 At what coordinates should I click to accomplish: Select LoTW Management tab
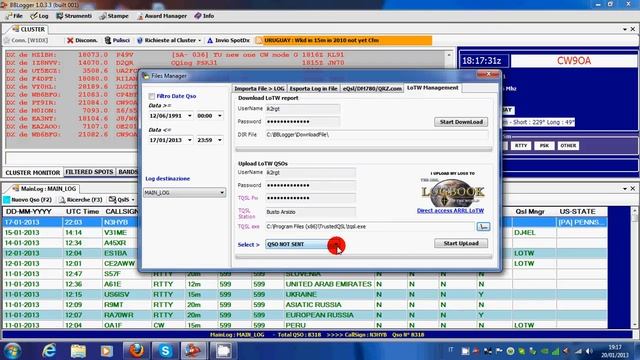[433, 88]
